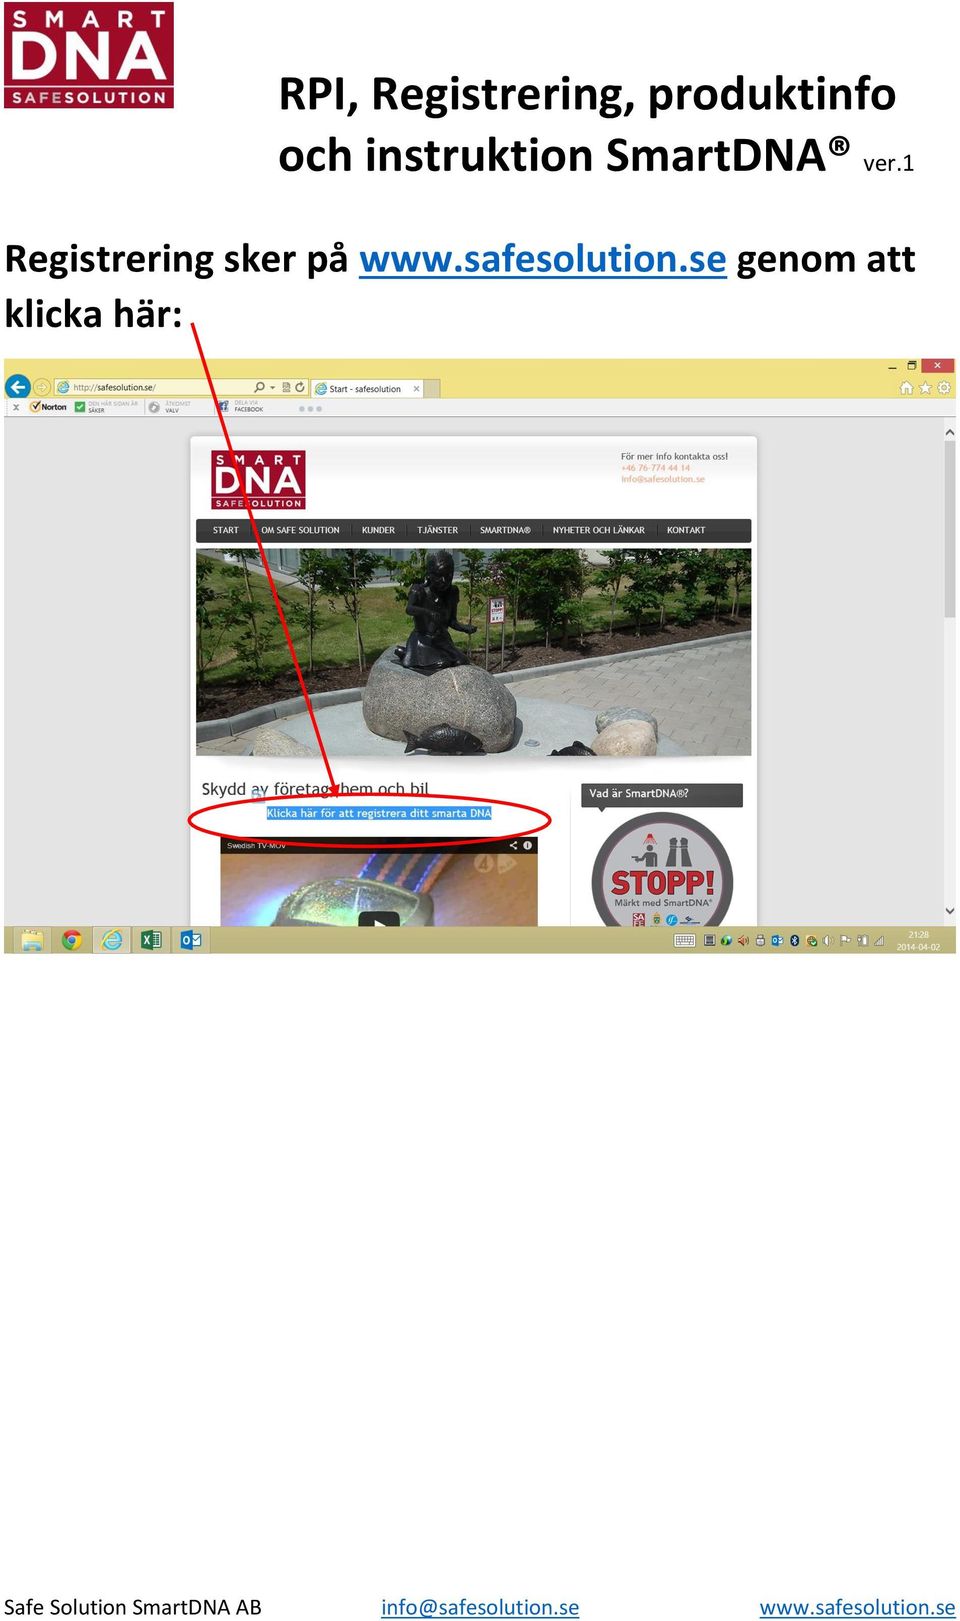
Task: Click the 'Vad är SmartDNA®?' heading
Action: pos(639,794)
